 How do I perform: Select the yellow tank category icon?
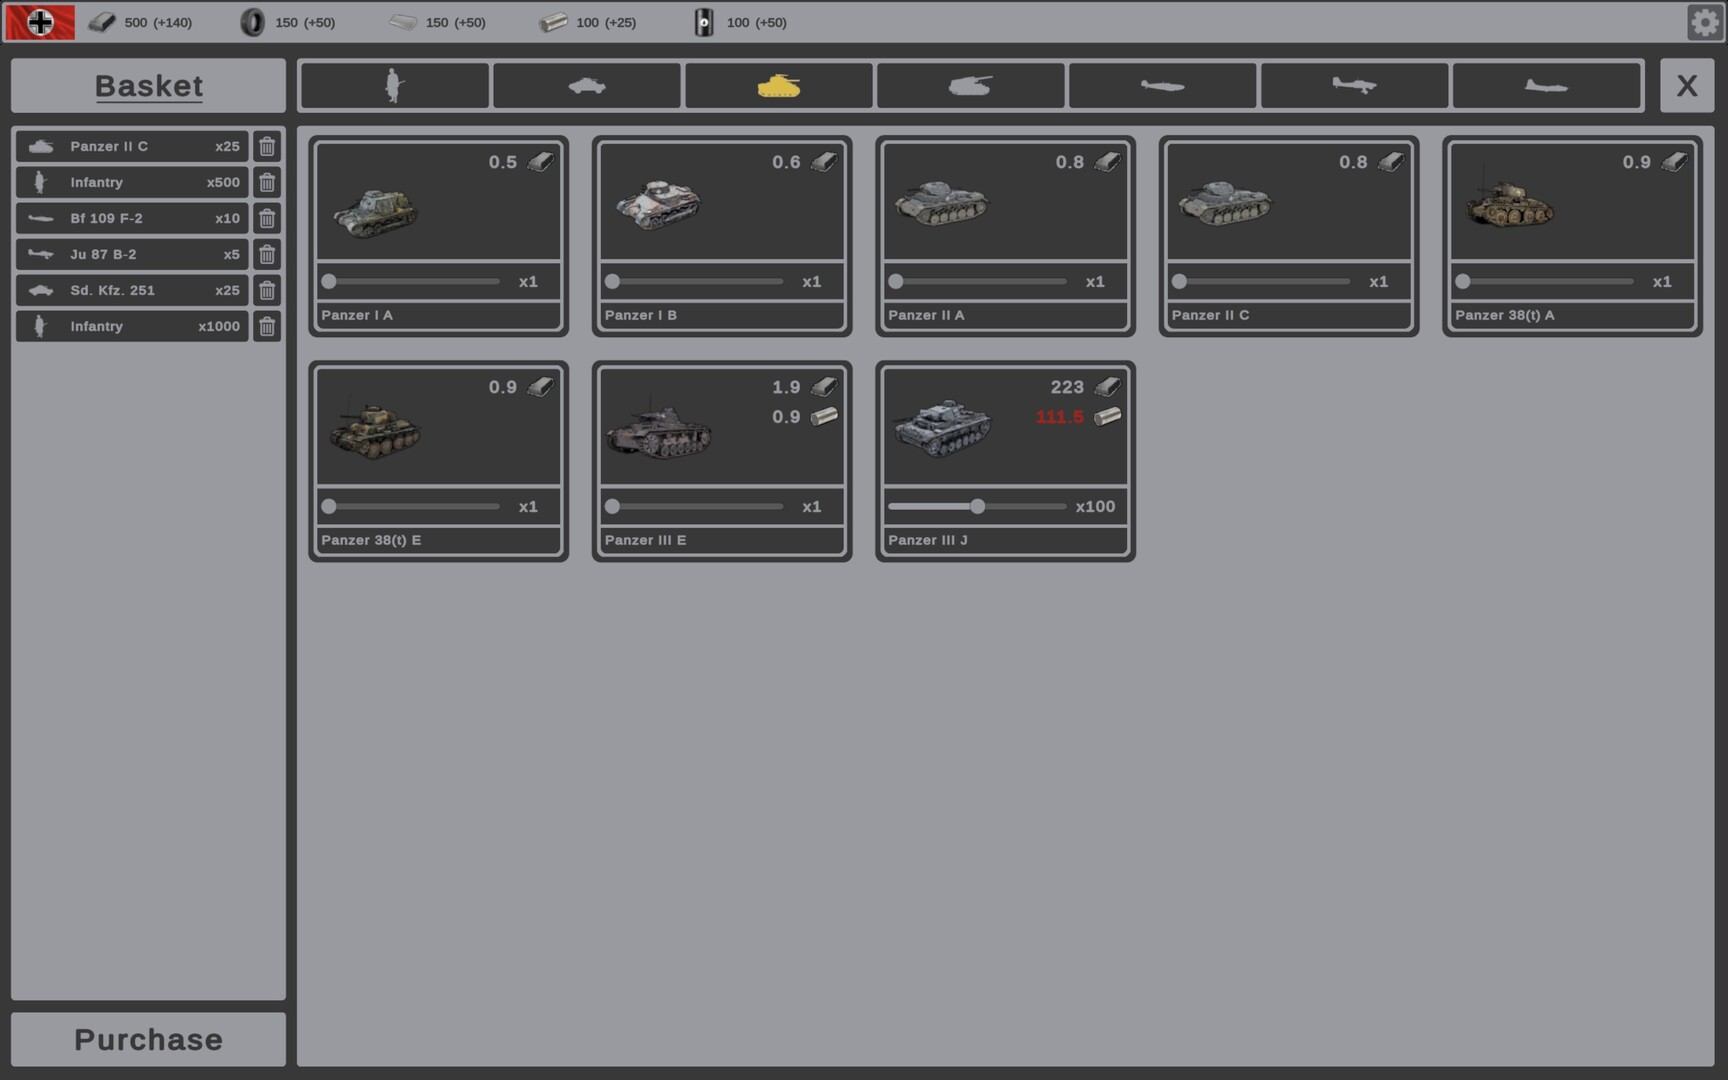(x=779, y=85)
